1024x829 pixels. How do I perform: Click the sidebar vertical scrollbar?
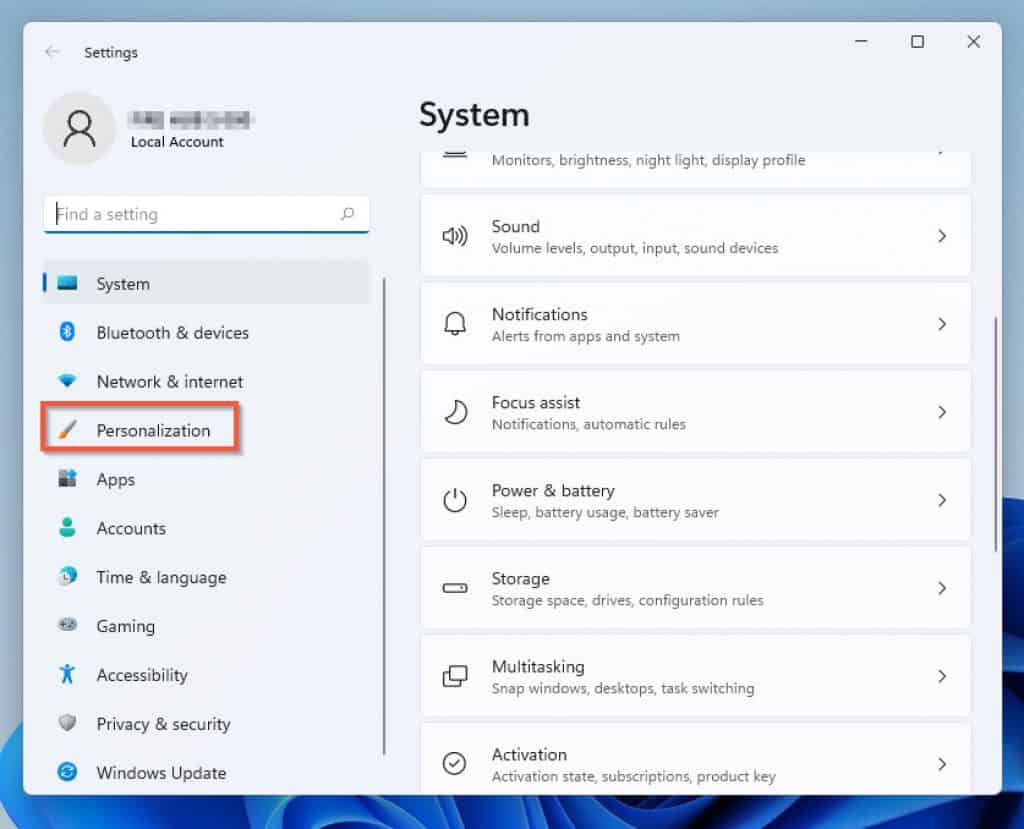(384, 516)
